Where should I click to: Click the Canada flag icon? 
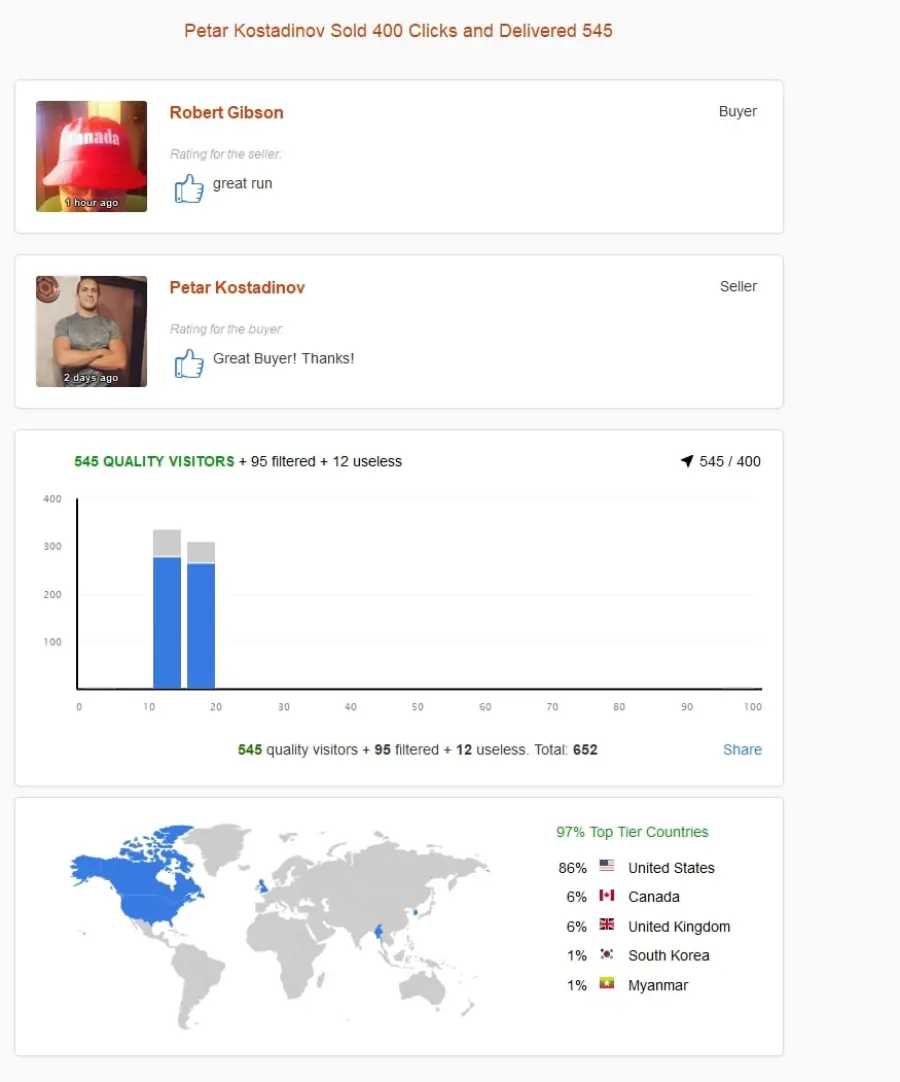(x=607, y=895)
